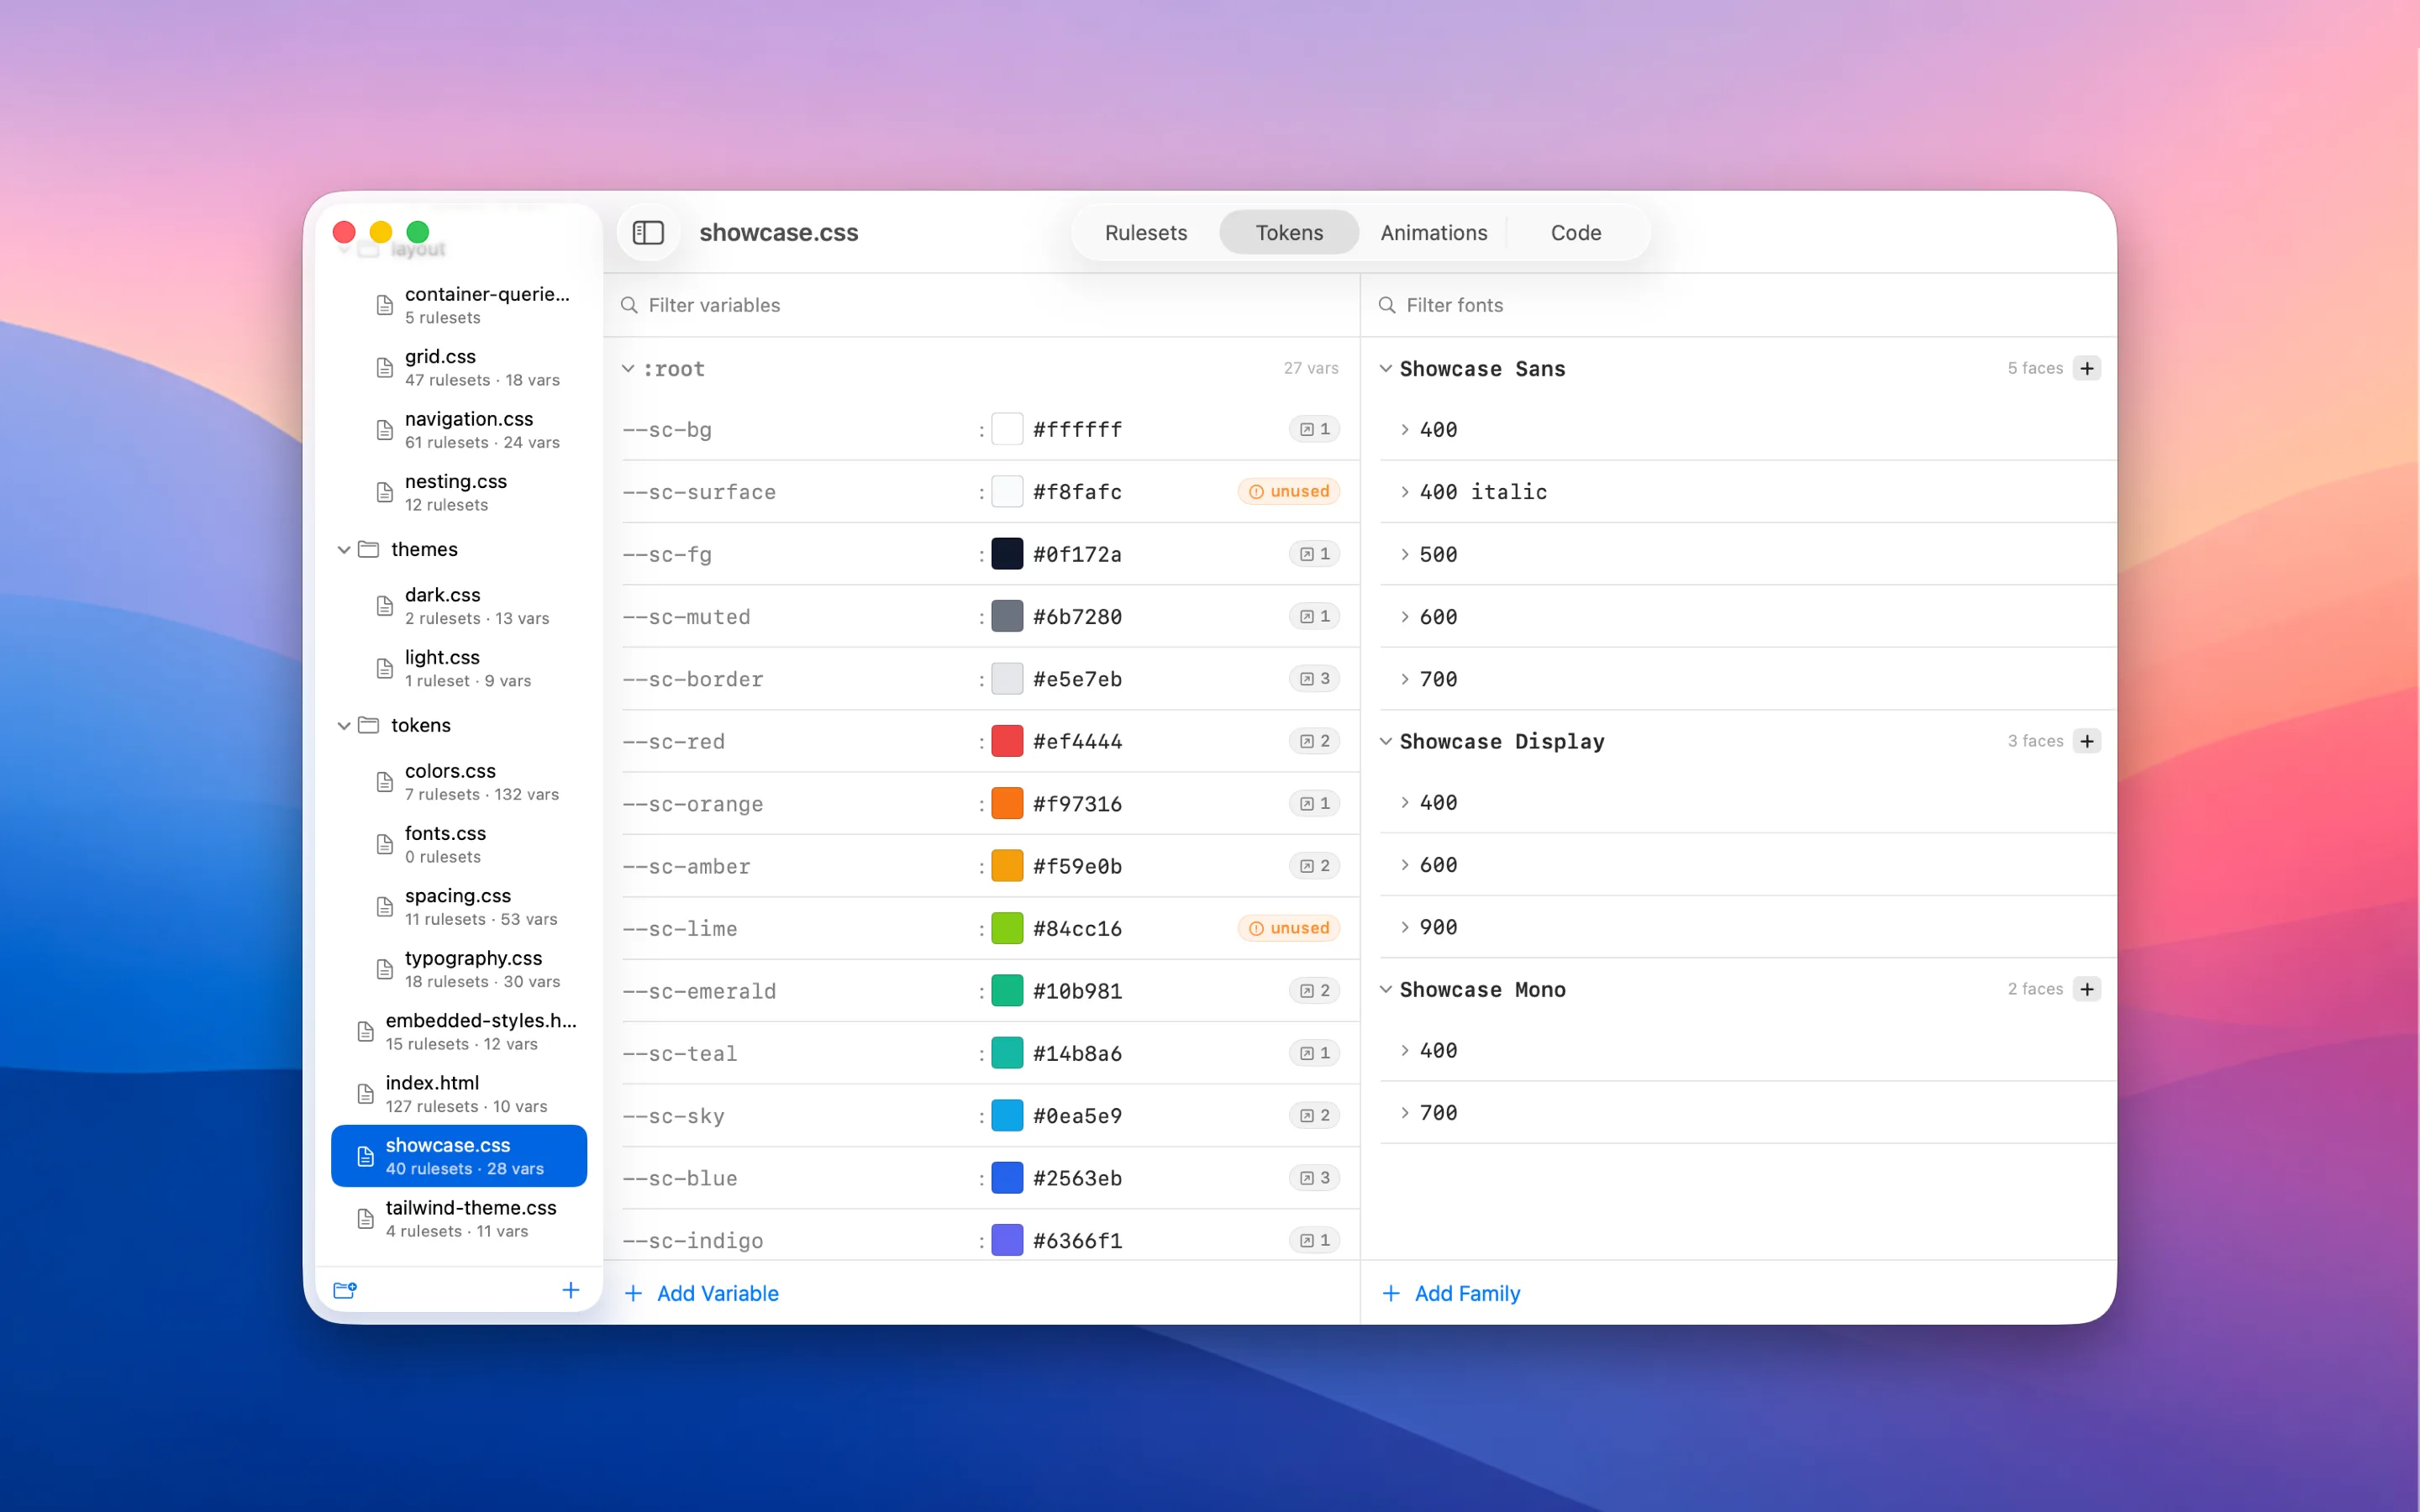Click the file icon of colors.css
Viewport: 2420px width, 1512px height.
(385, 782)
